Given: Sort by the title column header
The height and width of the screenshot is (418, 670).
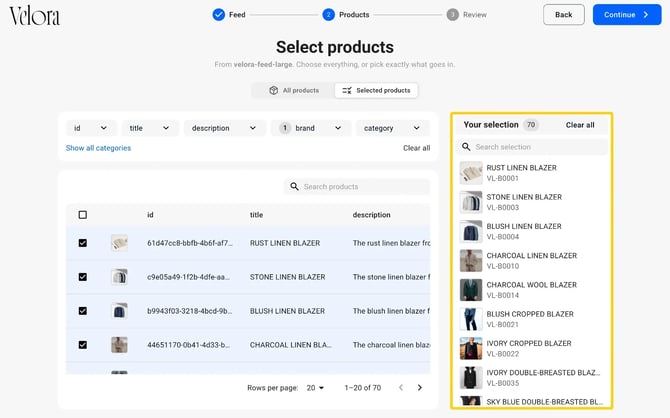Looking at the screenshot, I should [256, 215].
